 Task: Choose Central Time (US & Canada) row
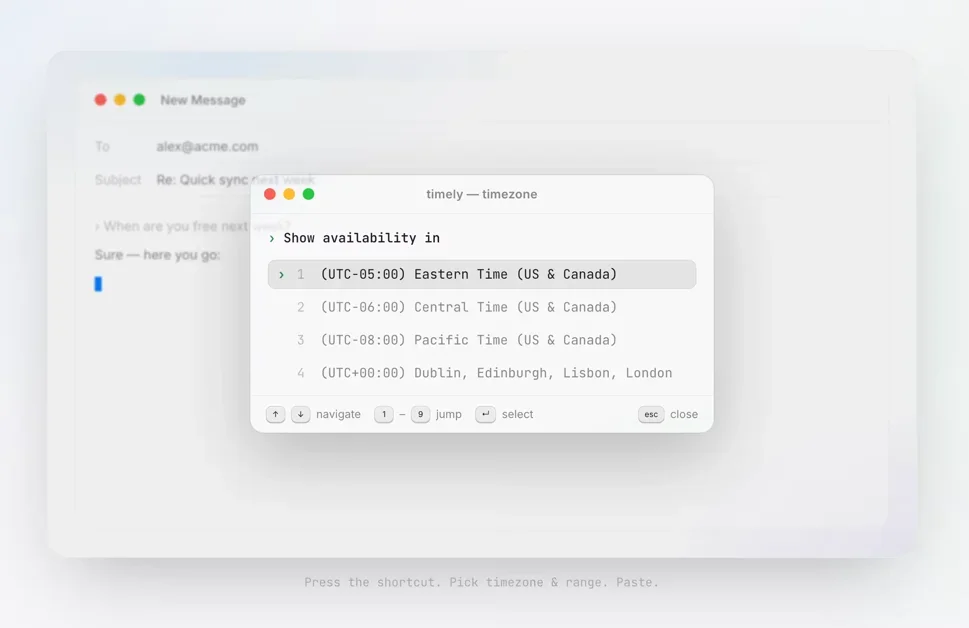[482, 307]
